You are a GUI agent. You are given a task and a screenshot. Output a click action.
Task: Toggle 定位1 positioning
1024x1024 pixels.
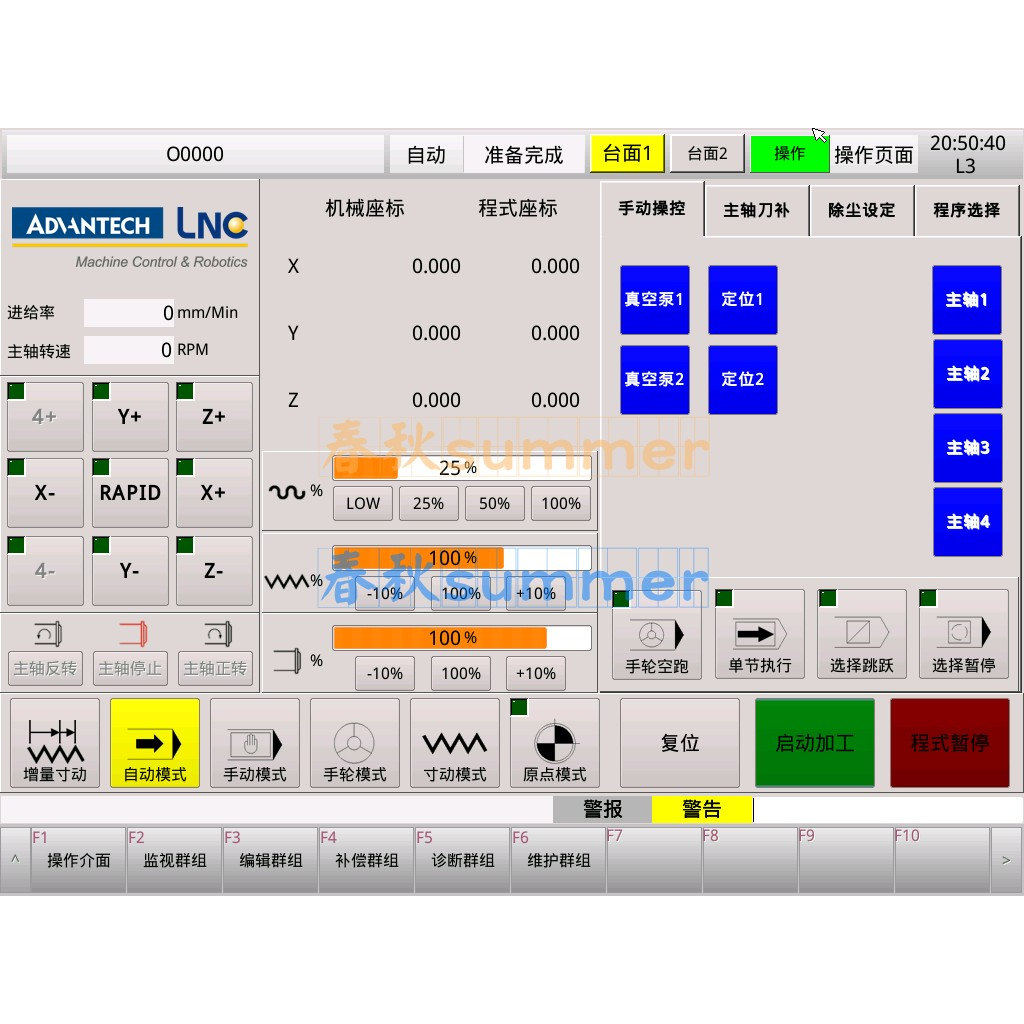click(743, 299)
